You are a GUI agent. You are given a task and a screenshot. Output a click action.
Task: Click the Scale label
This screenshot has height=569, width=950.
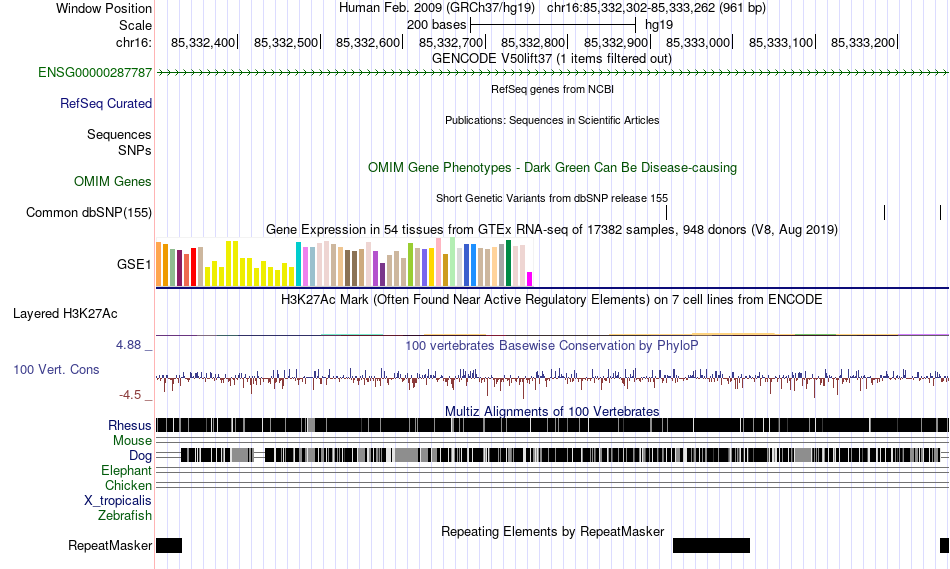coord(135,25)
